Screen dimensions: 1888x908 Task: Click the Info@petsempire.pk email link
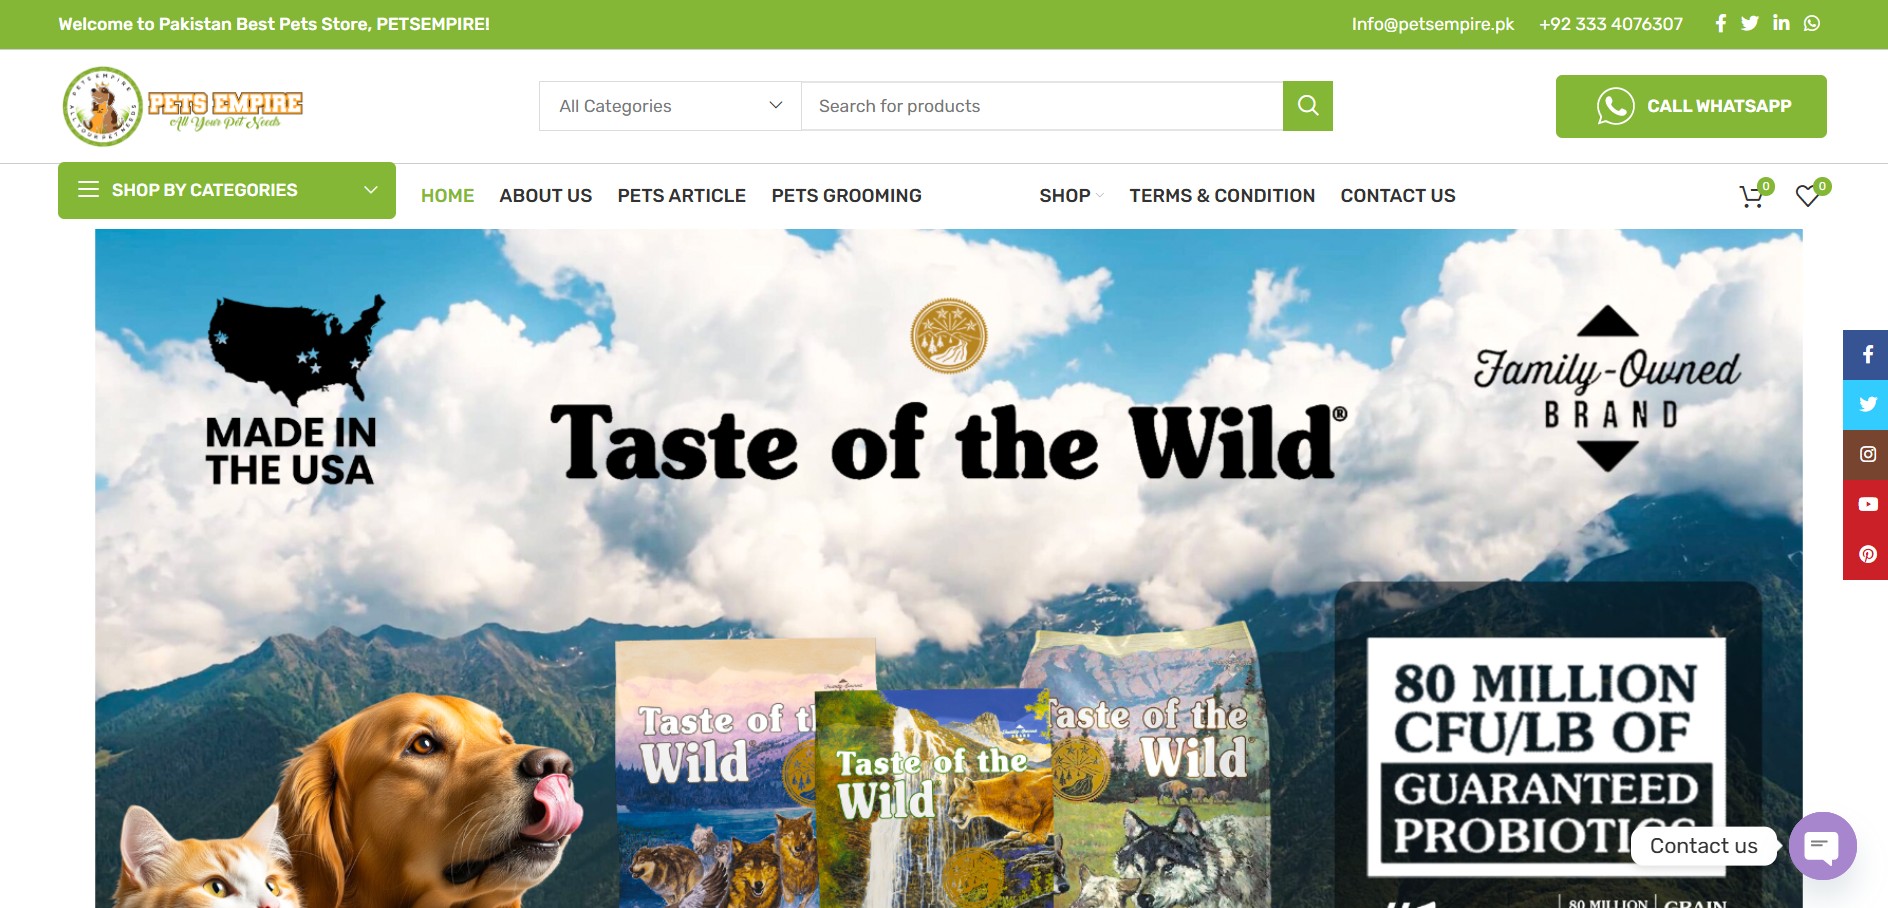tap(1433, 24)
